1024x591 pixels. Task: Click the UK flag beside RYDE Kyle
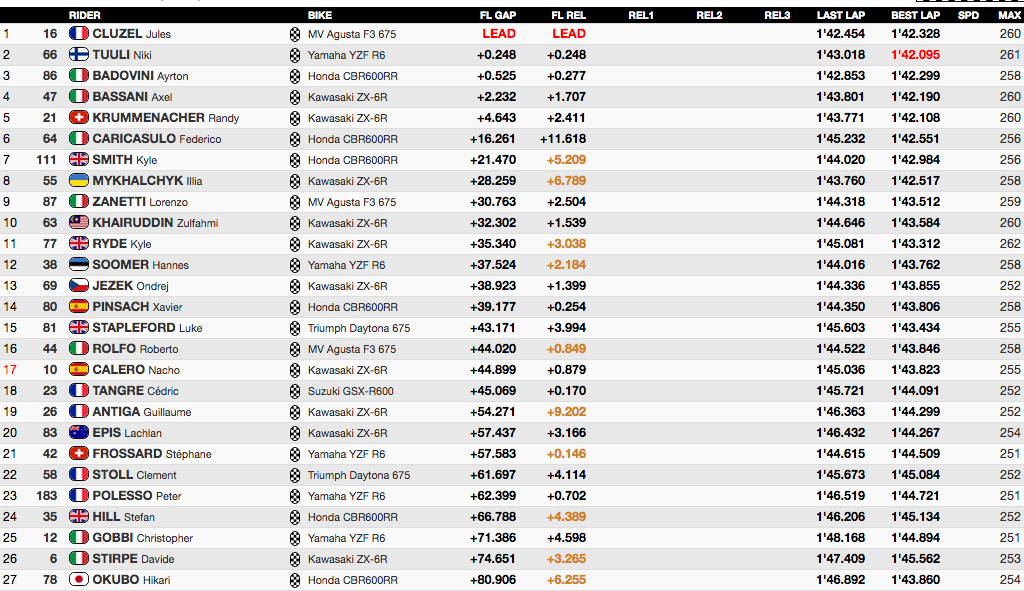[78, 244]
